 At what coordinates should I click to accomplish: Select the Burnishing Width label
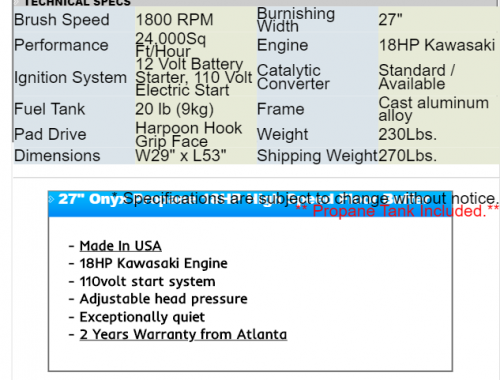click(296, 20)
